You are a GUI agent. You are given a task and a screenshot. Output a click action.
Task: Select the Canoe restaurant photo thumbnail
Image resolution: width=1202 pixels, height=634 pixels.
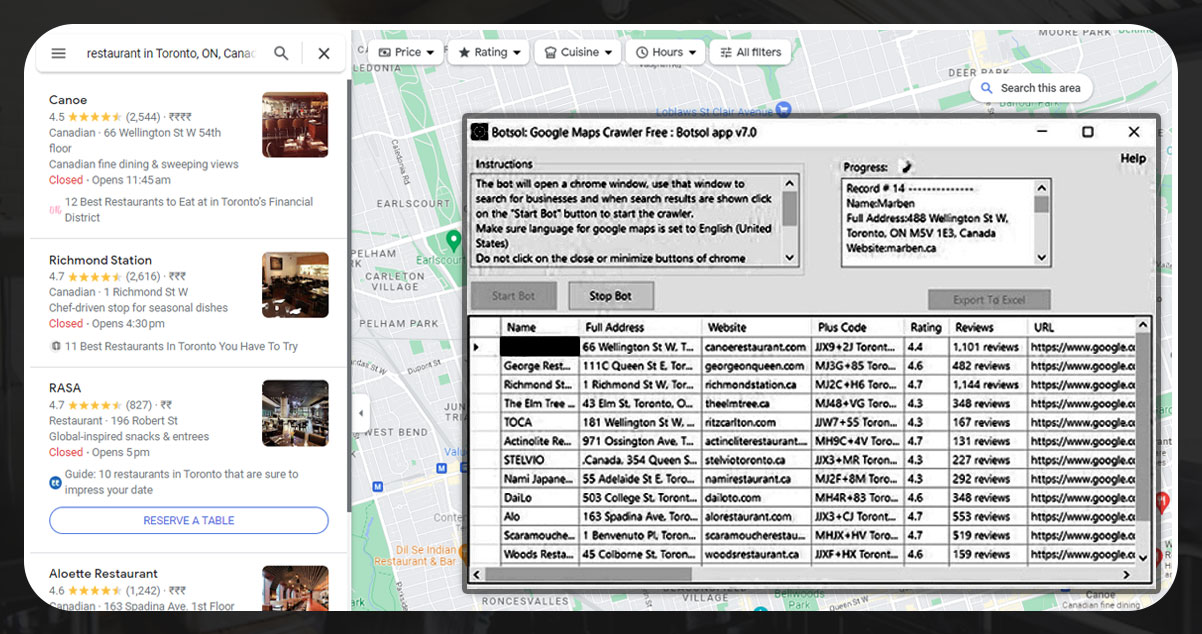(295, 125)
